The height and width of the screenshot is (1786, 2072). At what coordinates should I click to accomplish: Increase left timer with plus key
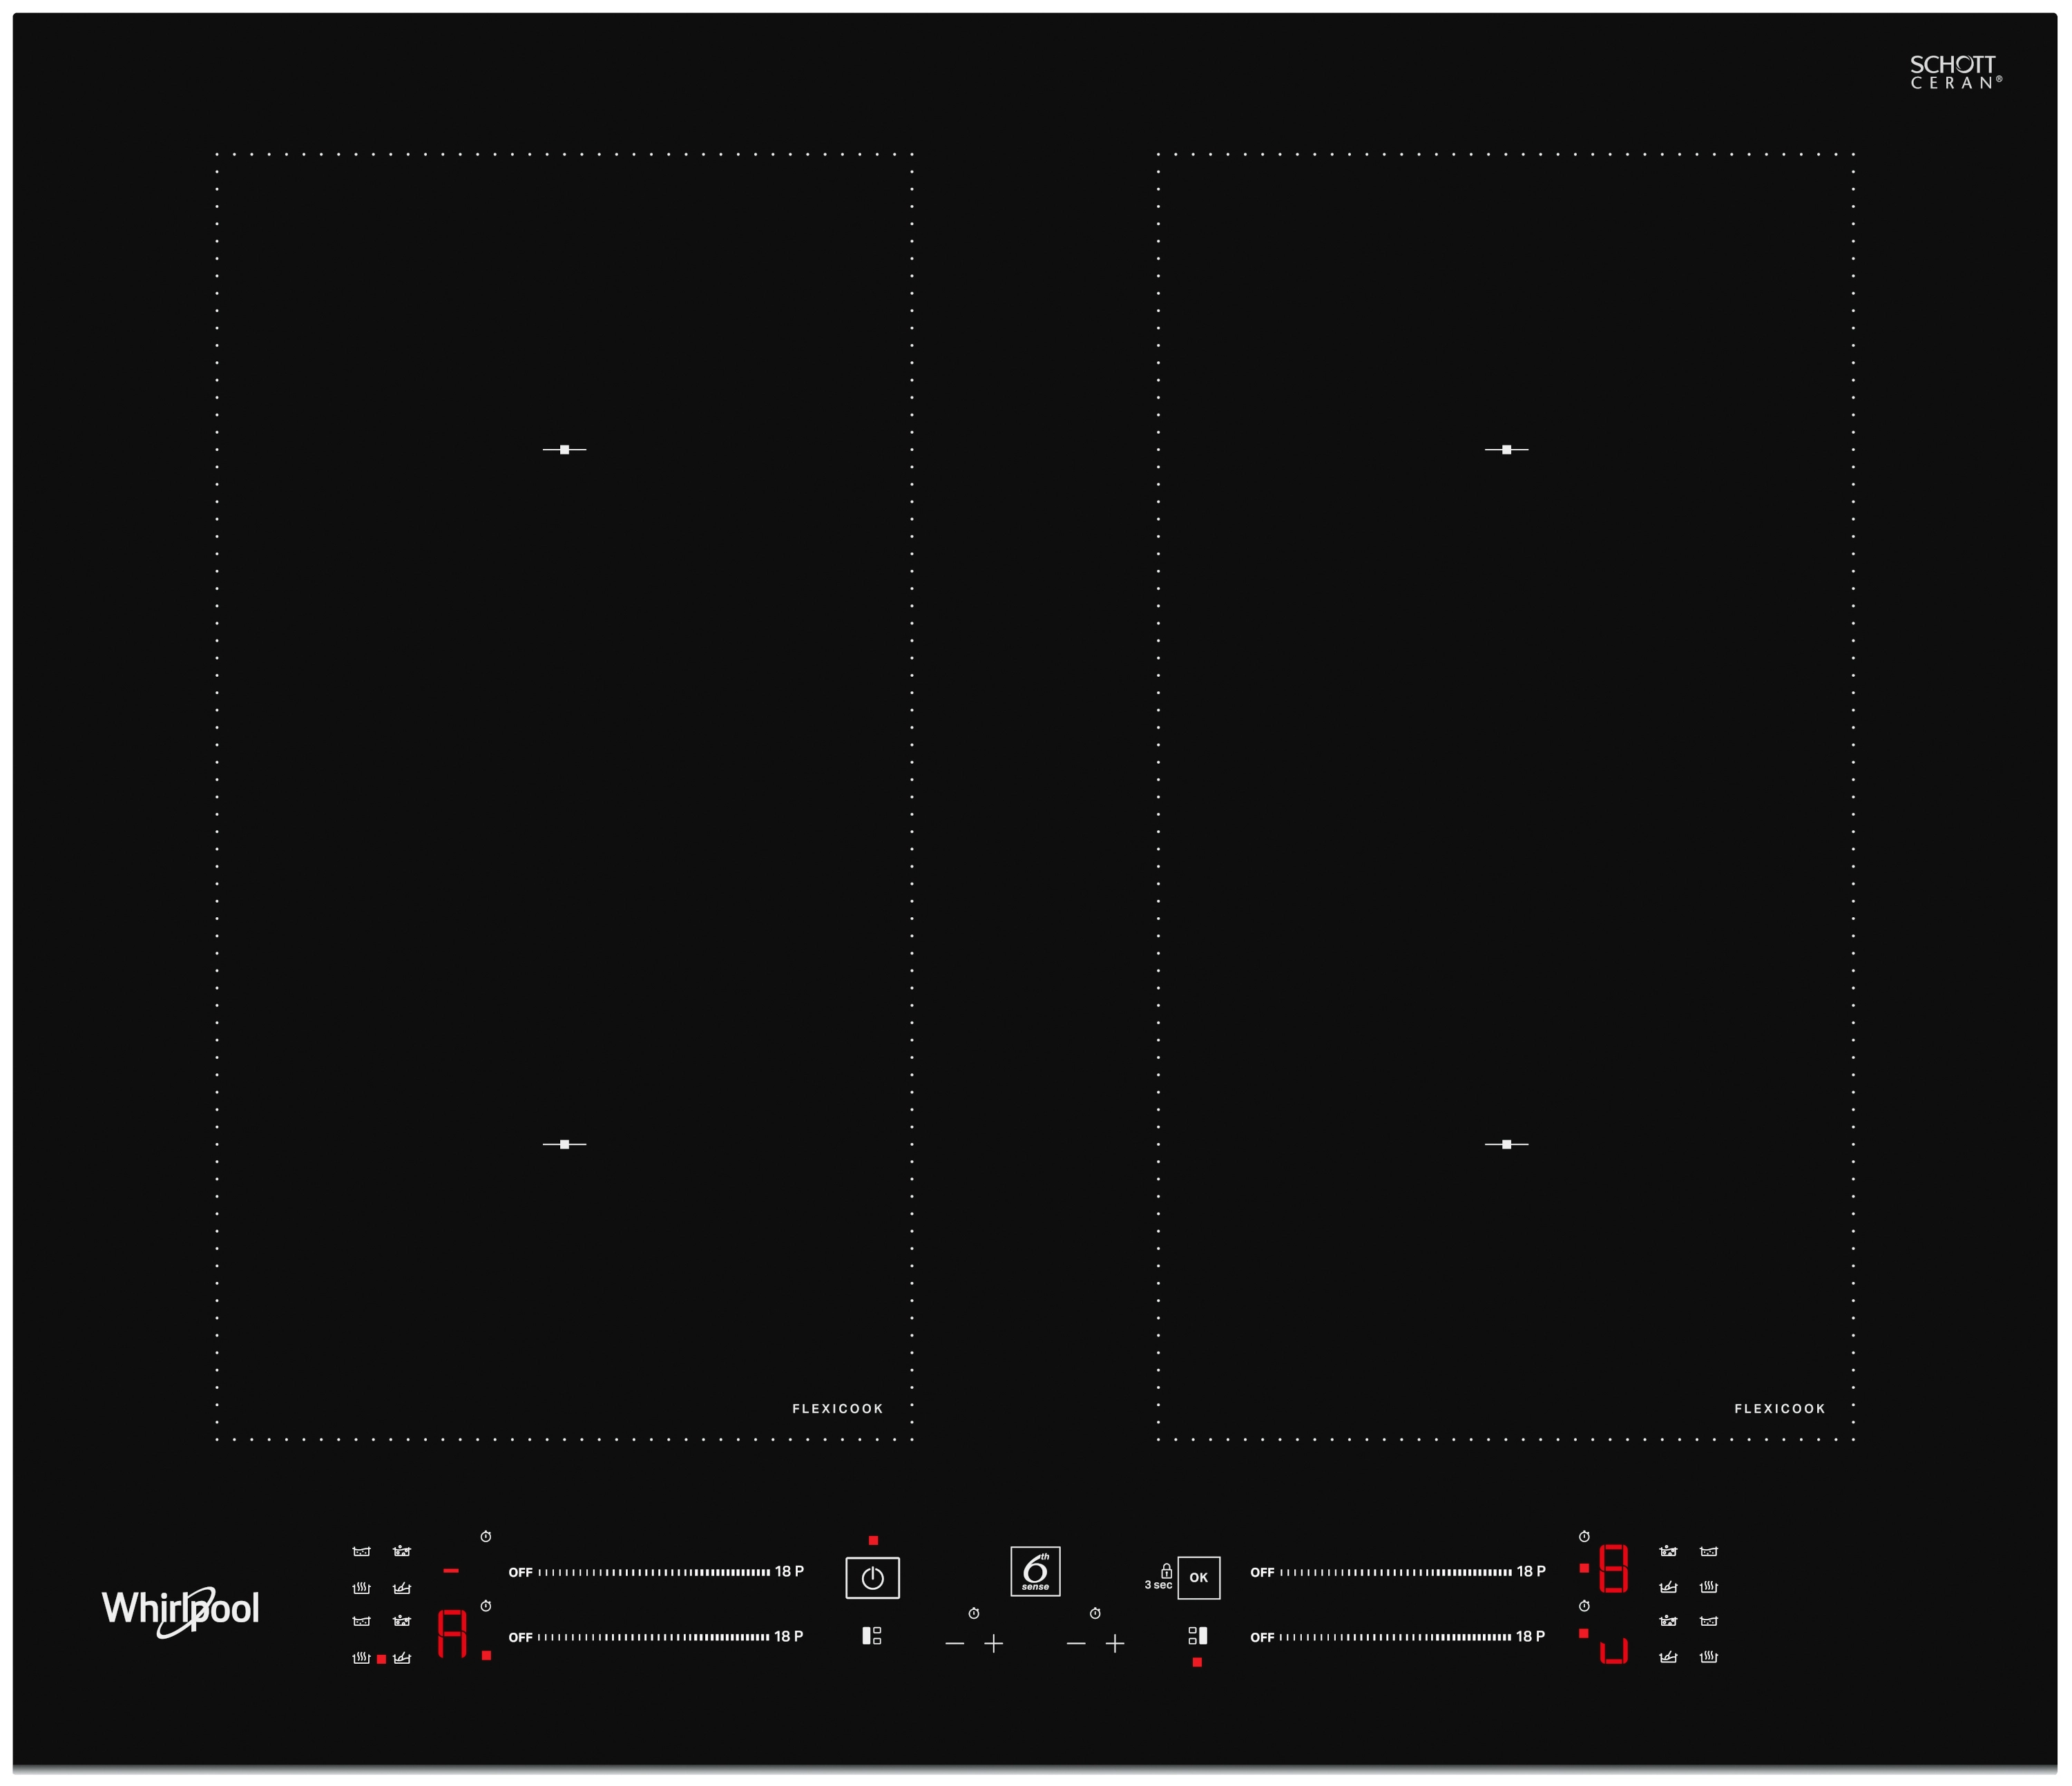click(993, 1643)
